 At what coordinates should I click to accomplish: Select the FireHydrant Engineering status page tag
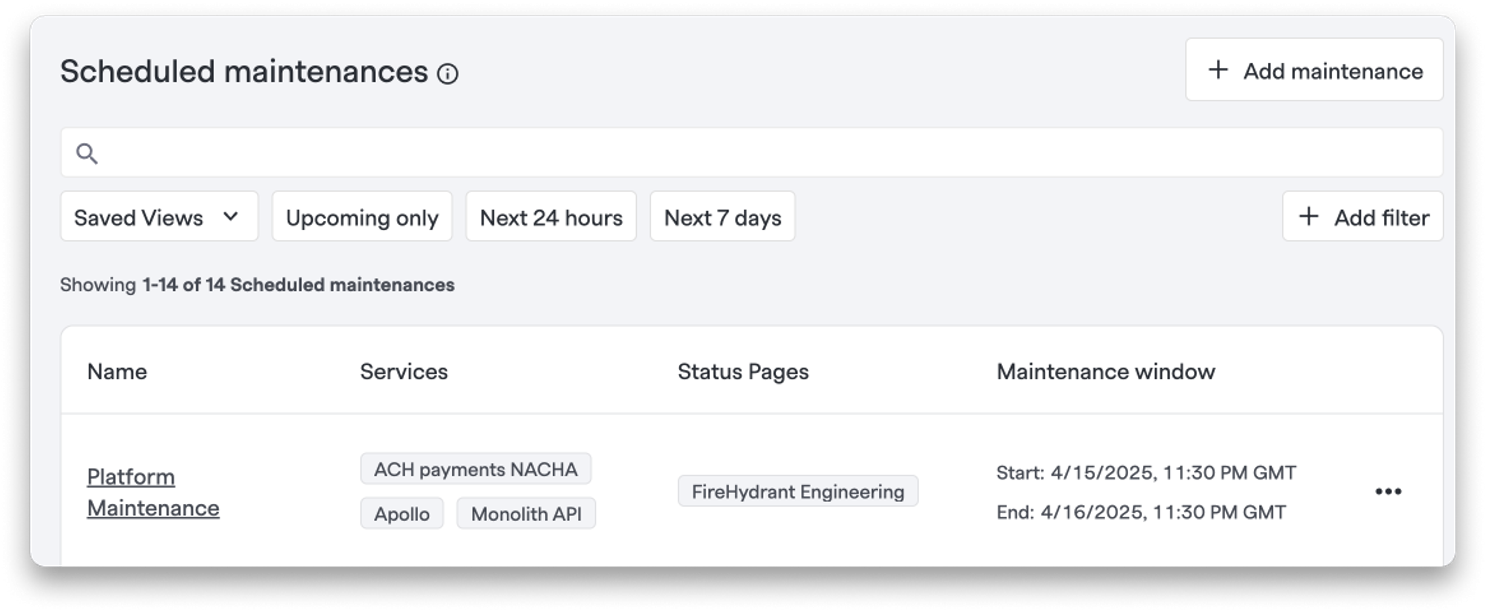798,491
